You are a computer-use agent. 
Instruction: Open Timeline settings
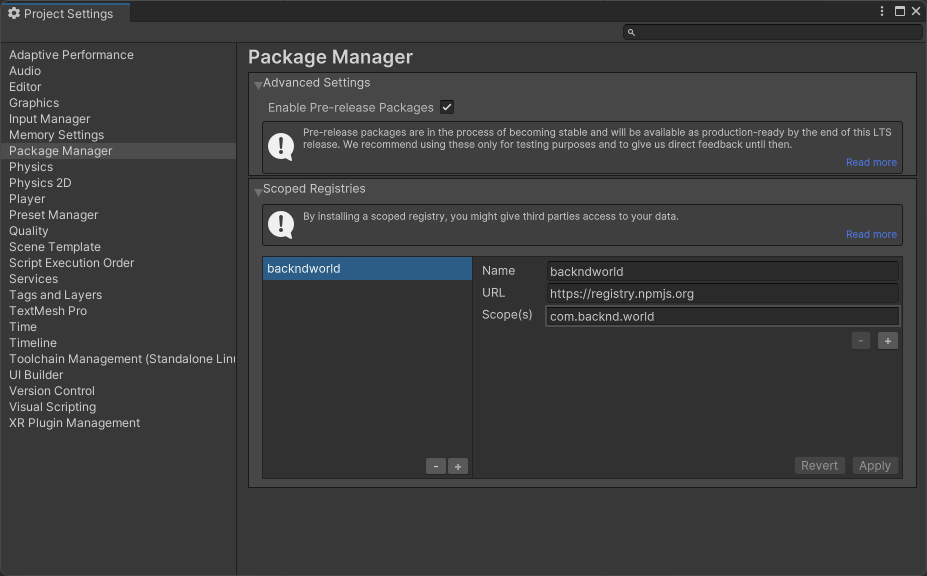click(x=118, y=342)
